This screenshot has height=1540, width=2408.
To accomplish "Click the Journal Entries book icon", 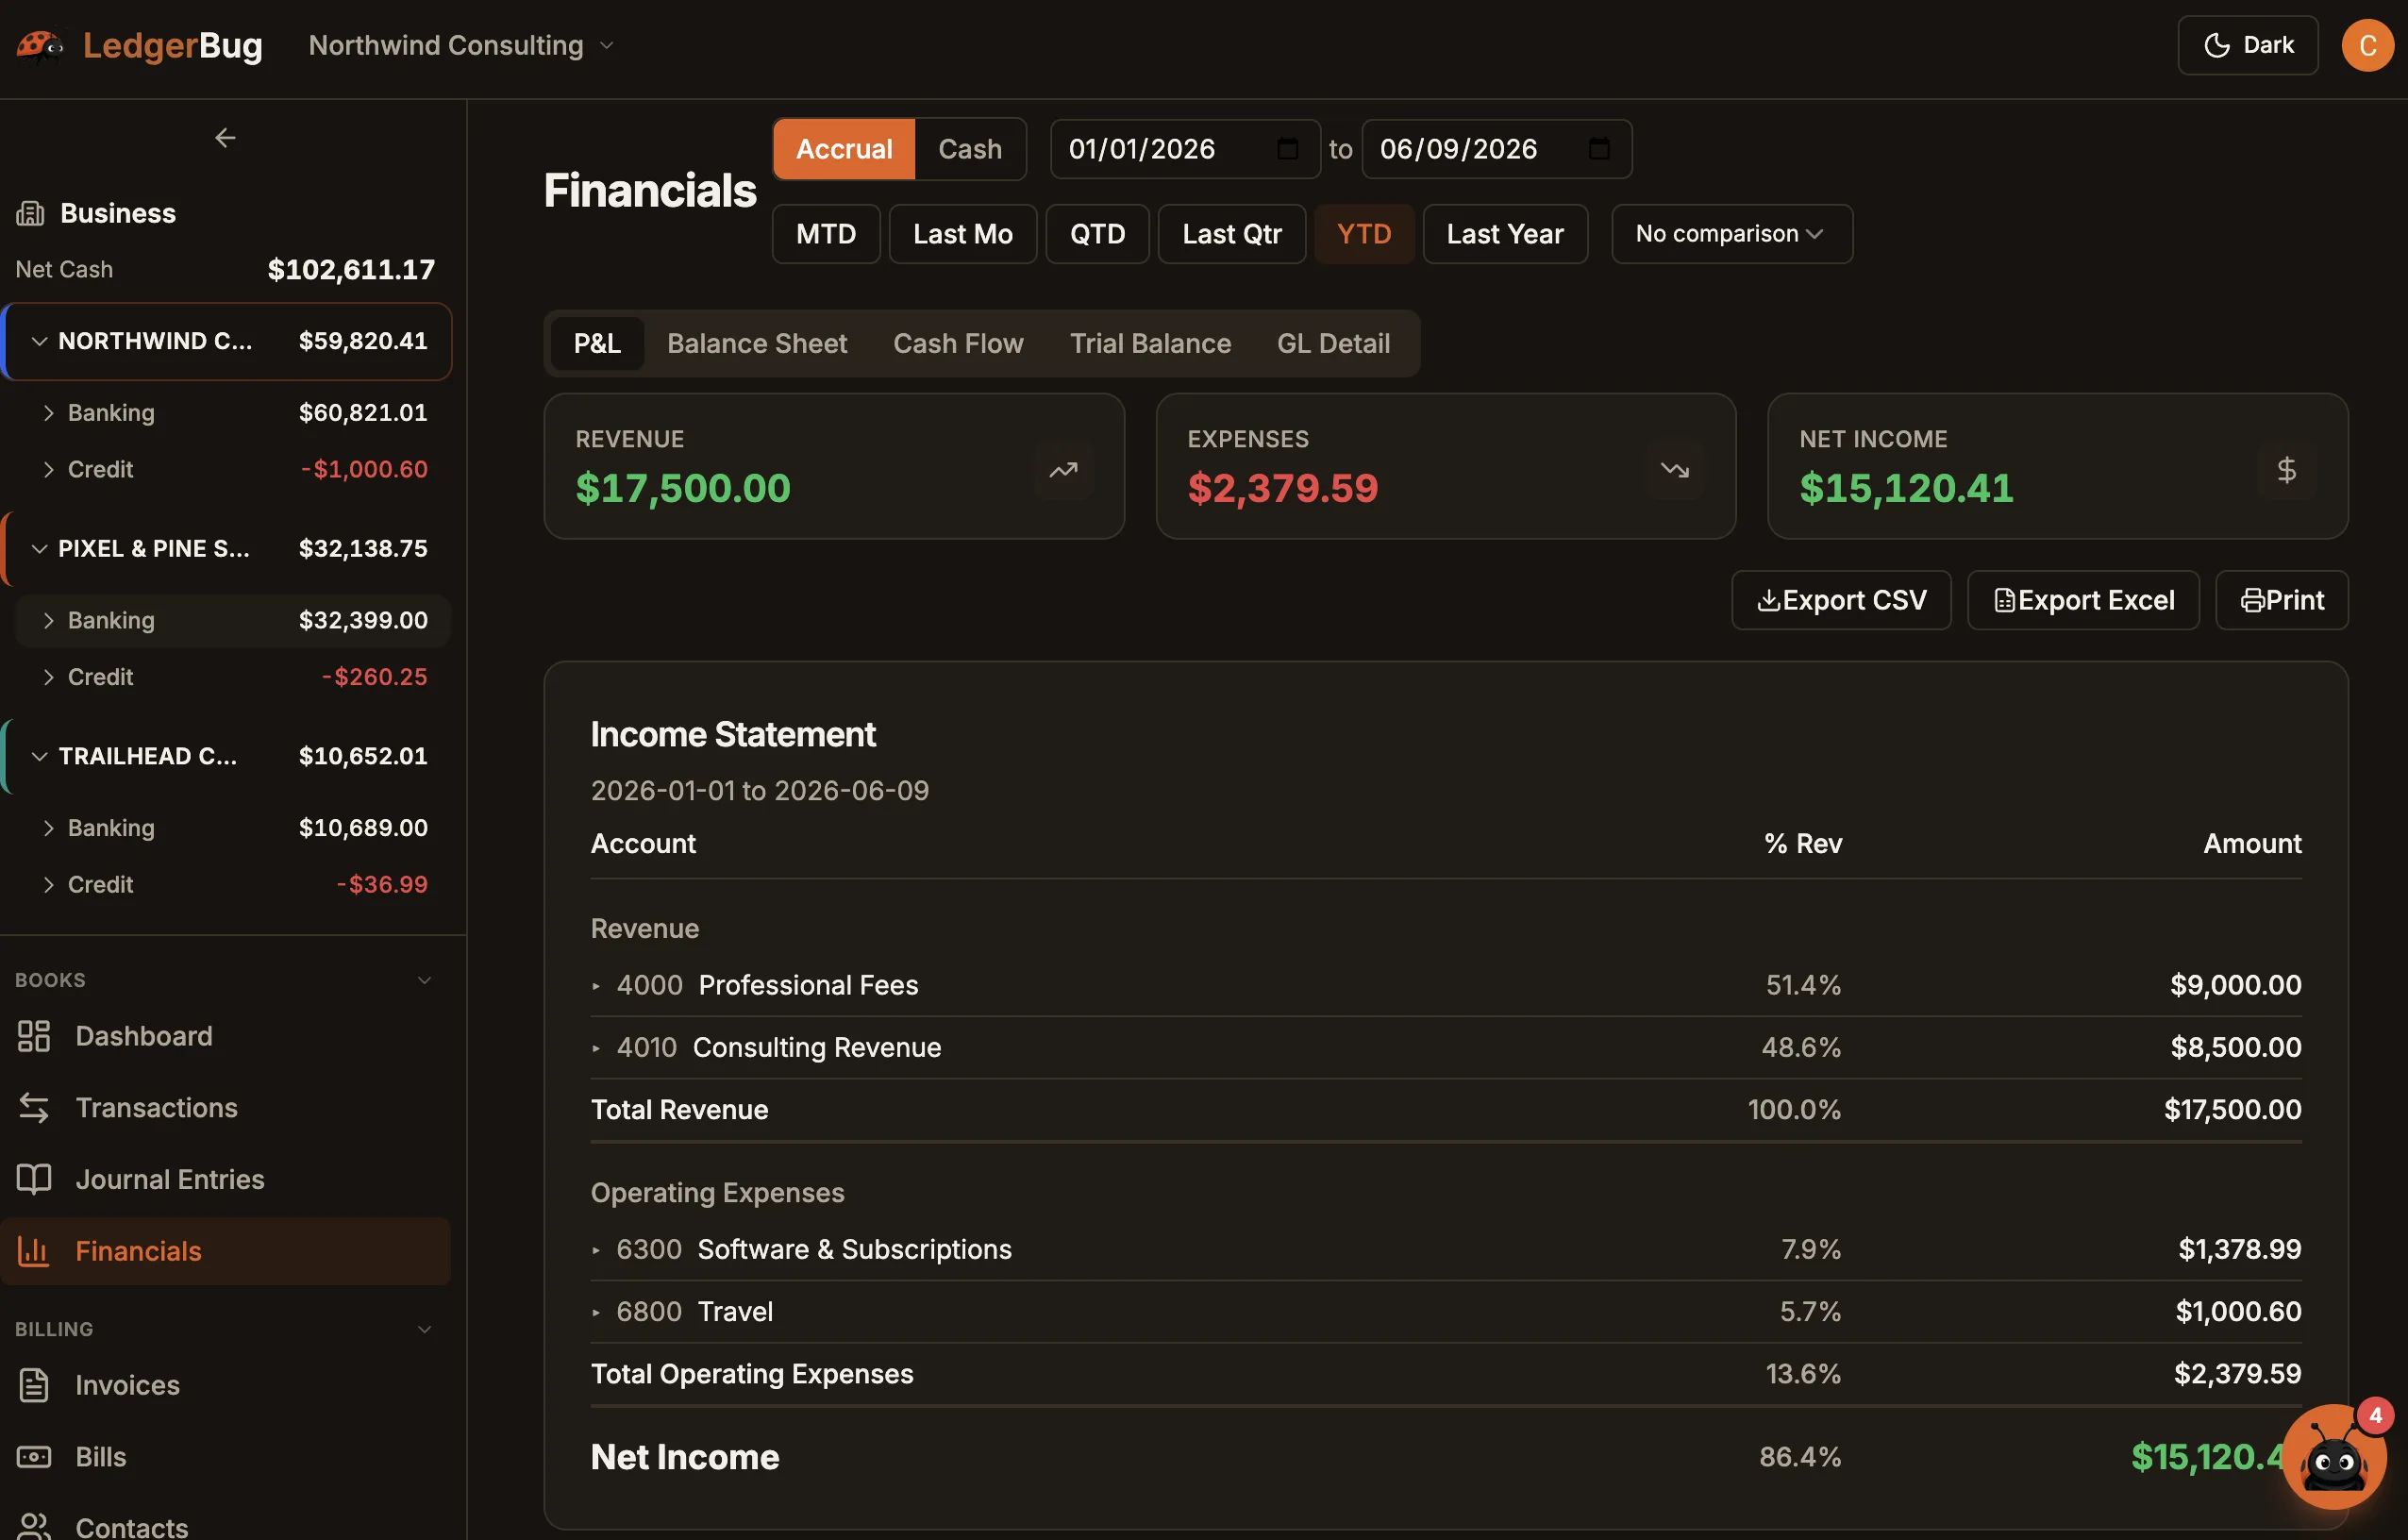I will coord(34,1180).
